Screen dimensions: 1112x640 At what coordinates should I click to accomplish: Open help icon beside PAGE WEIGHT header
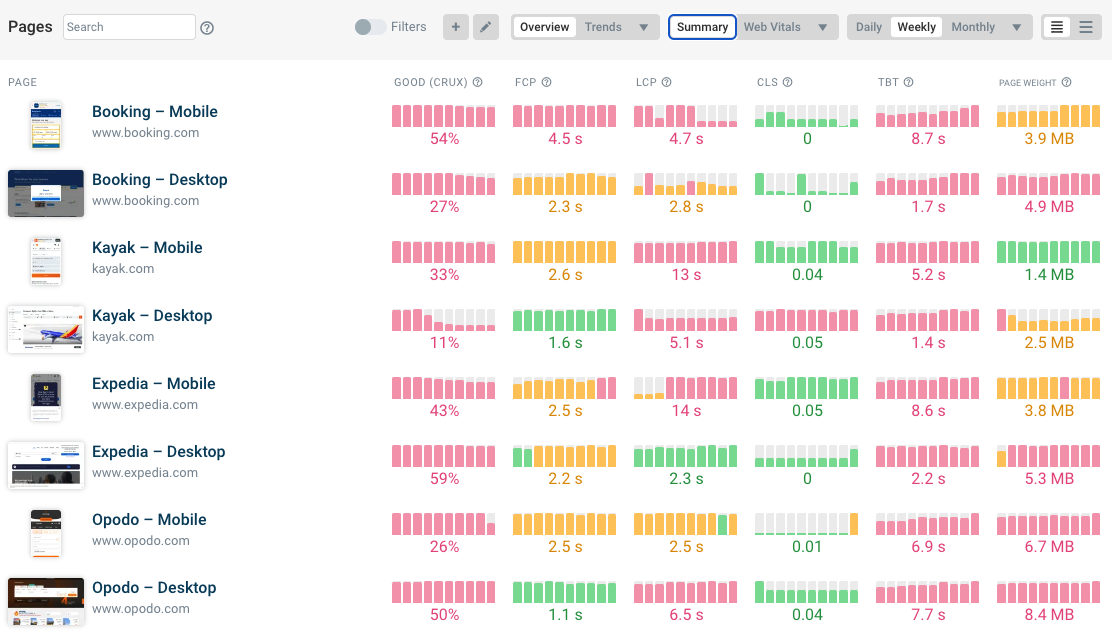[x=1067, y=82]
